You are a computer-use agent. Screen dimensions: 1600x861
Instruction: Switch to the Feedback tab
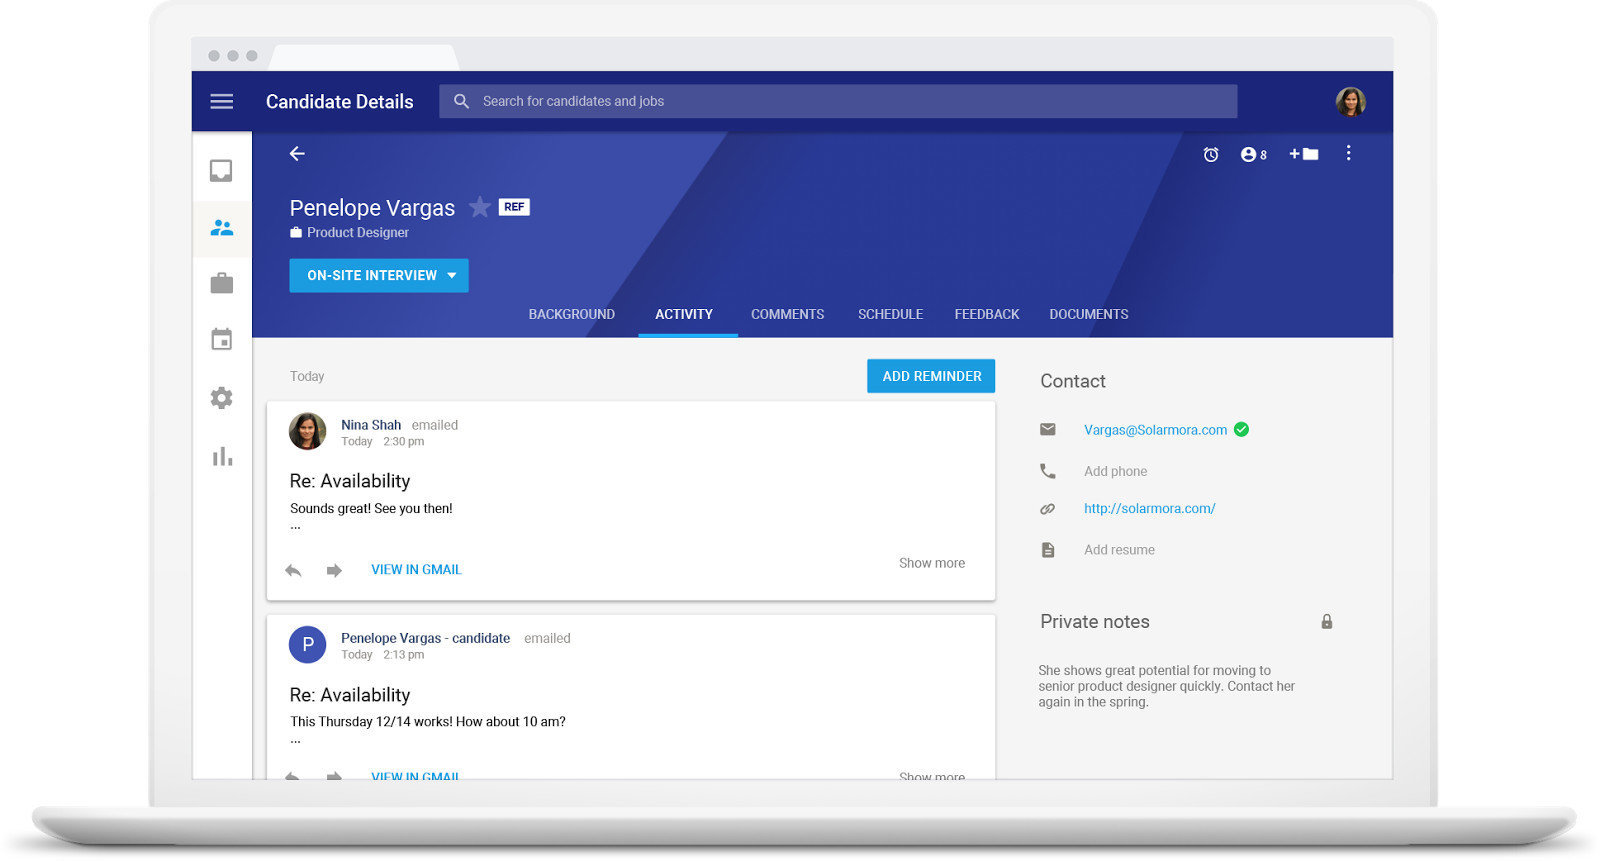986,314
